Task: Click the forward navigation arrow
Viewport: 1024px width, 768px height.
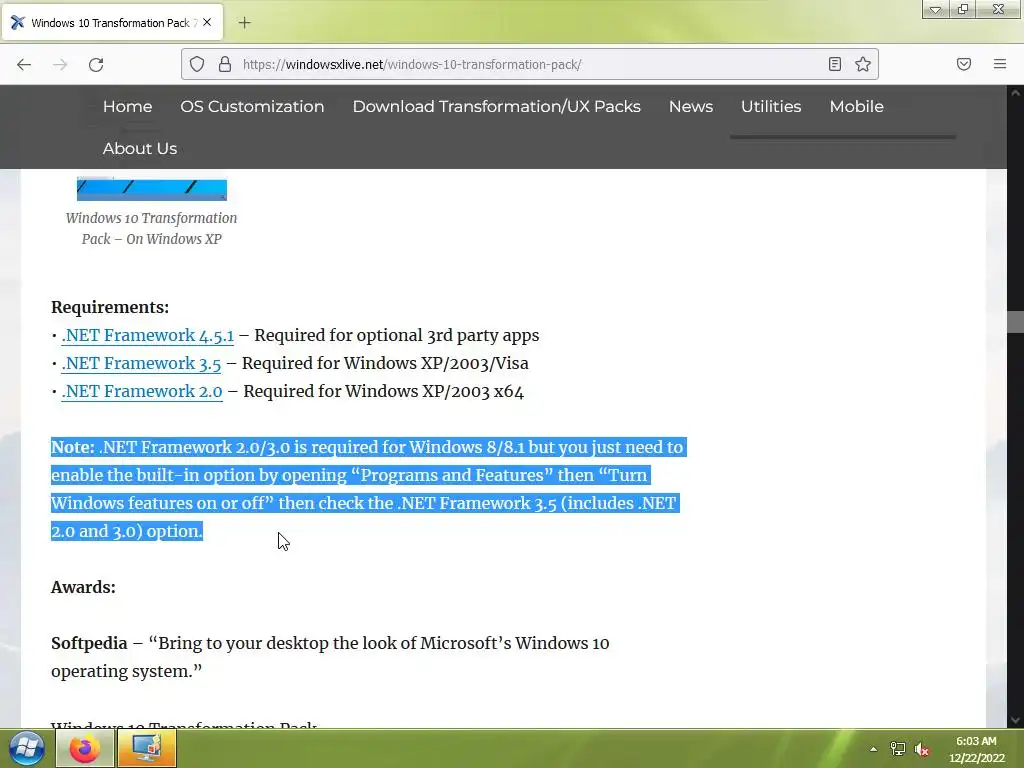Action: pyautogui.click(x=60, y=64)
